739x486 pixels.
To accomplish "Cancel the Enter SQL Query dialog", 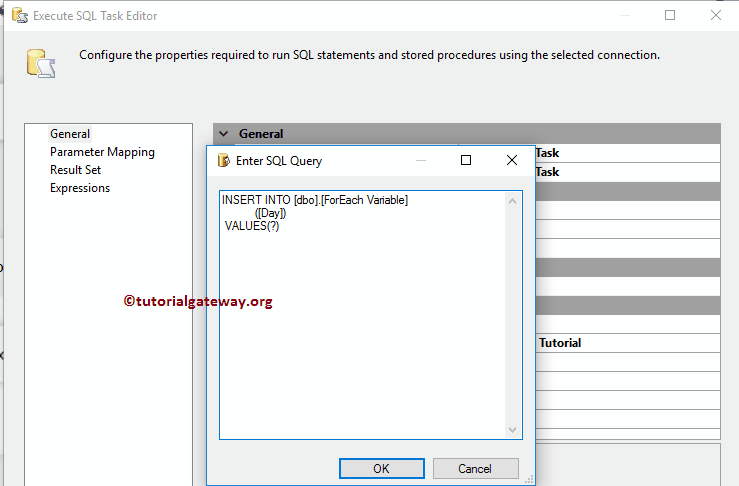I will point(475,469).
